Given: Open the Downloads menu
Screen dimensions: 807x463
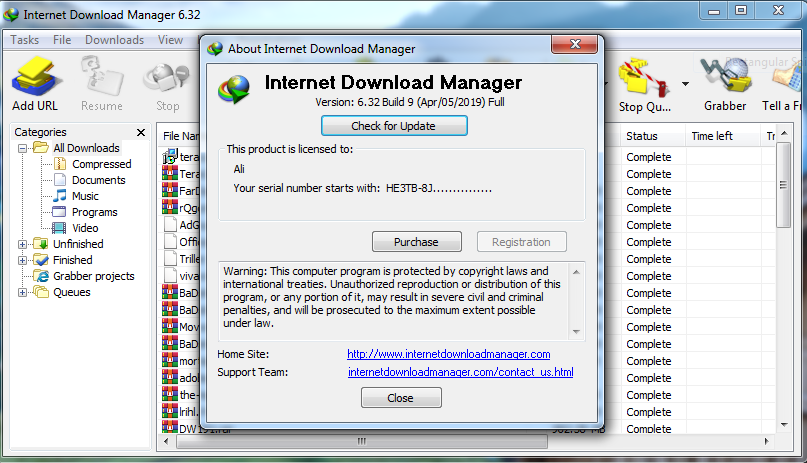Looking at the screenshot, I should [114, 40].
